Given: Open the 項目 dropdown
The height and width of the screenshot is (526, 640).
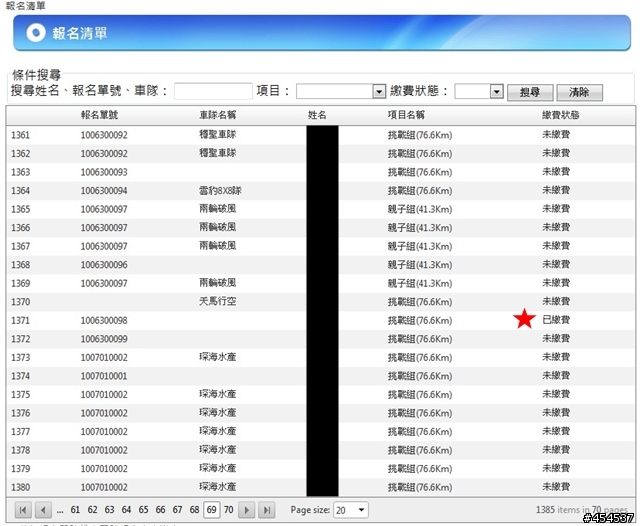Looking at the screenshot, I should click(x=379, y=92).
